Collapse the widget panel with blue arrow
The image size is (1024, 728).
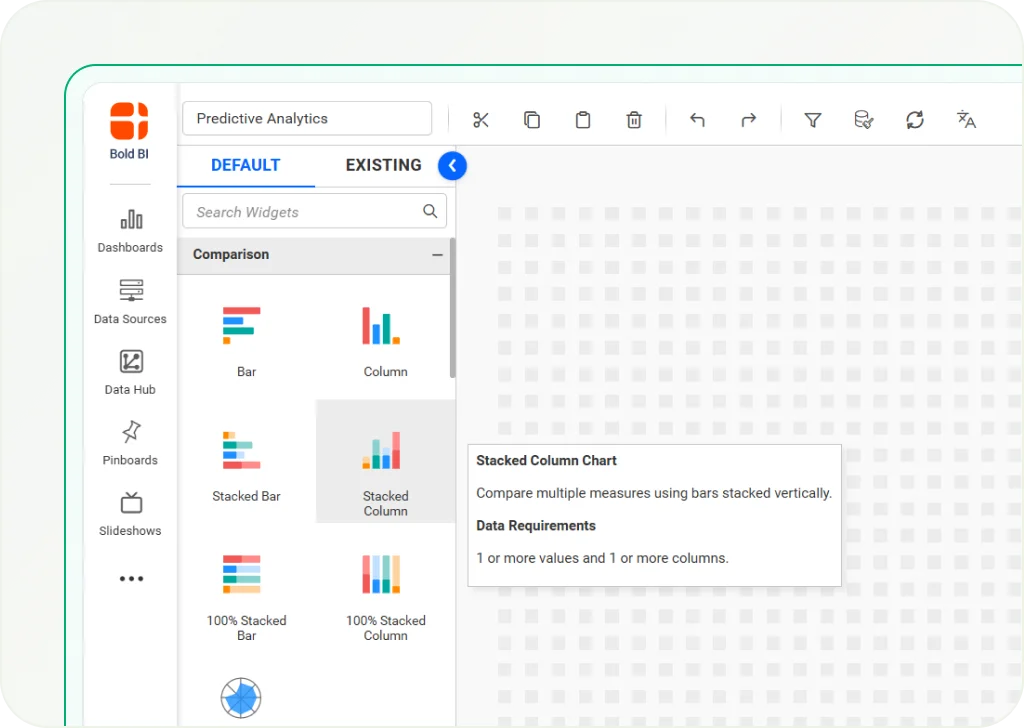[x=452, y=166]
